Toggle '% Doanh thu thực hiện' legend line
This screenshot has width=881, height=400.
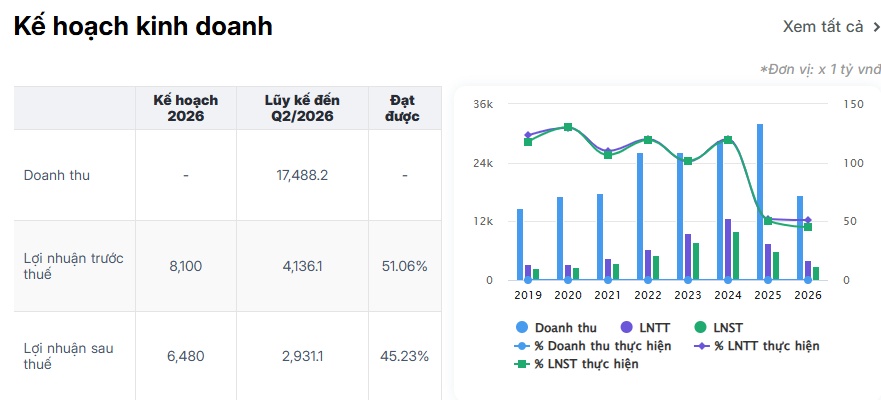tap(593, 346)
